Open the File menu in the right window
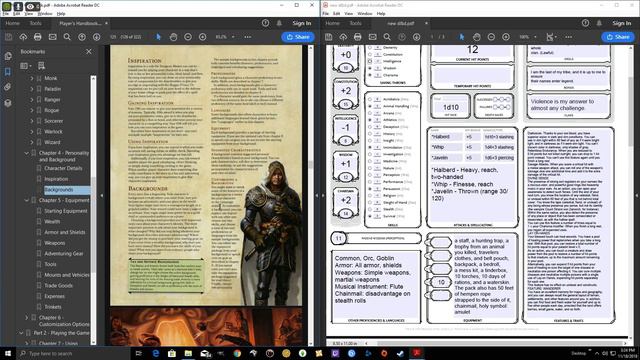This screenshot has width=640, height=360. pos(325,13)
